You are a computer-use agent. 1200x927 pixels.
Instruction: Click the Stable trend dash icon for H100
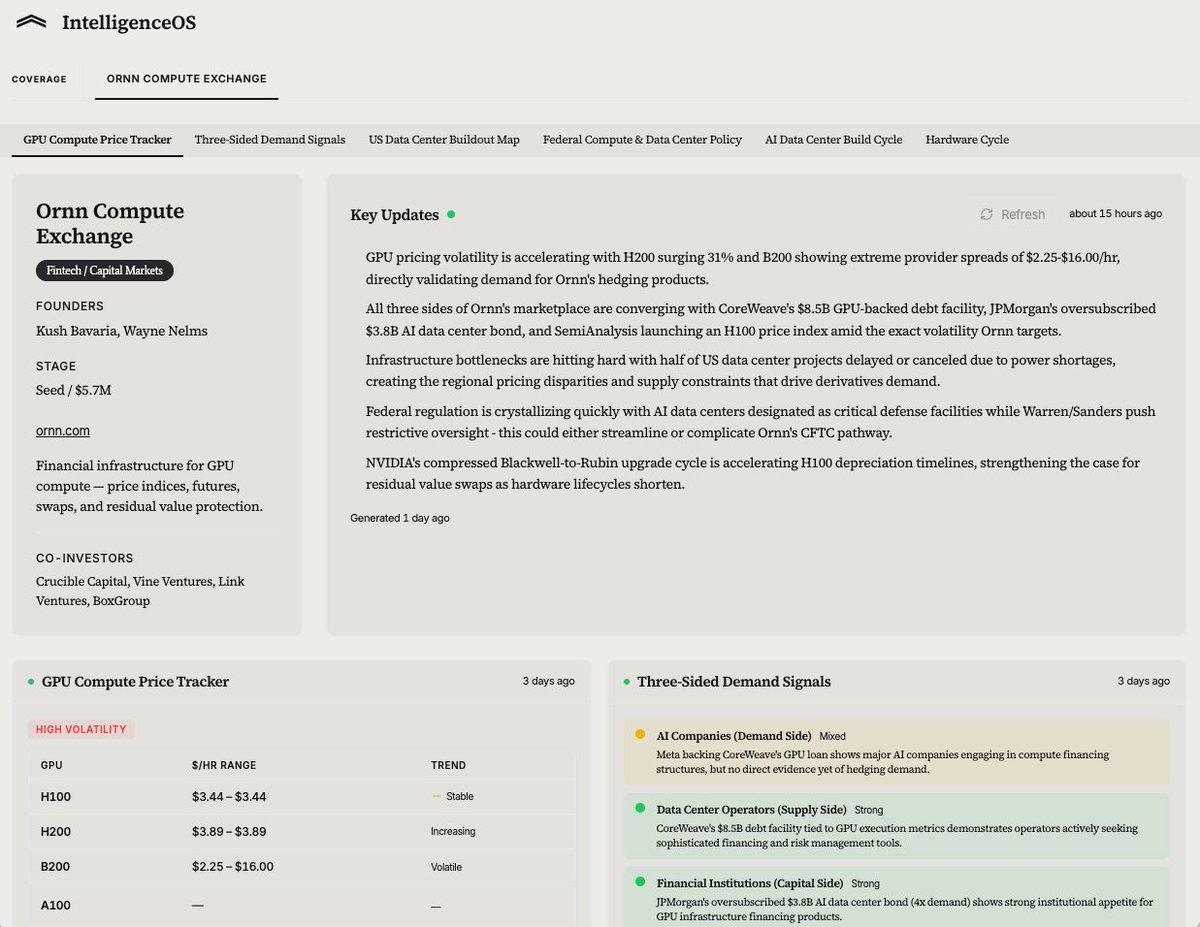coord(436,797)
